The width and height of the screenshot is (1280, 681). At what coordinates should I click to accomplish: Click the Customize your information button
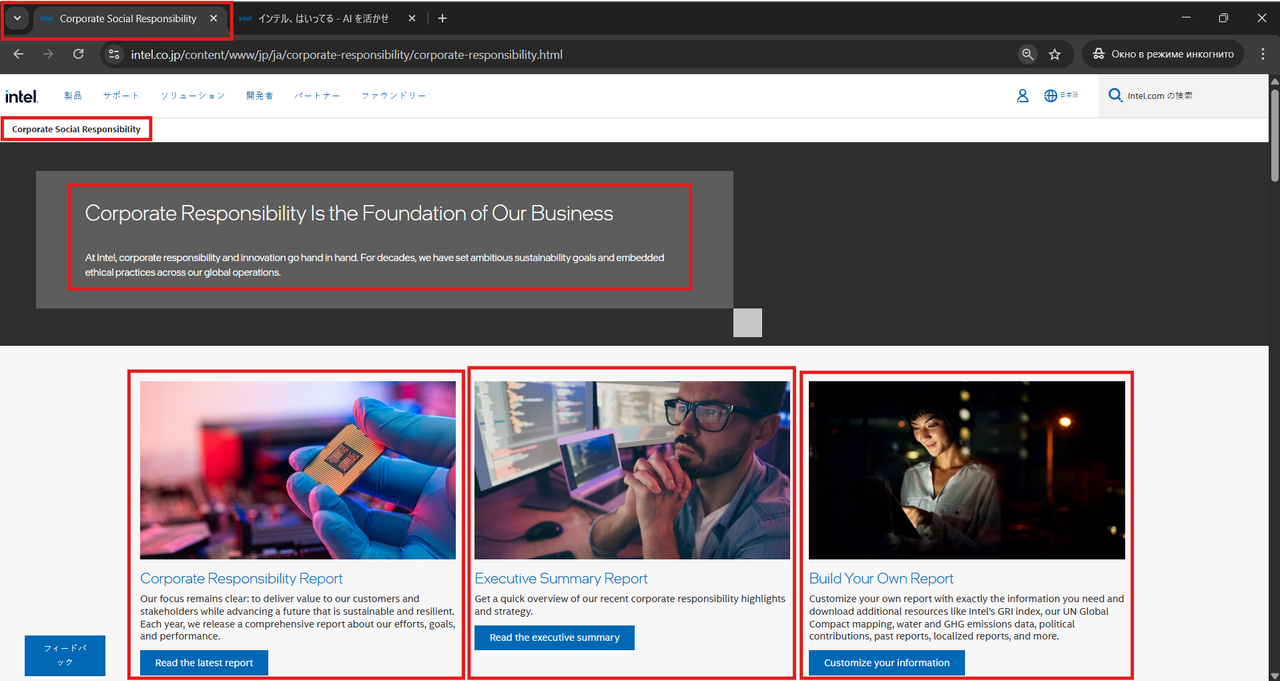pyautogui.click(x=887, y=662)
